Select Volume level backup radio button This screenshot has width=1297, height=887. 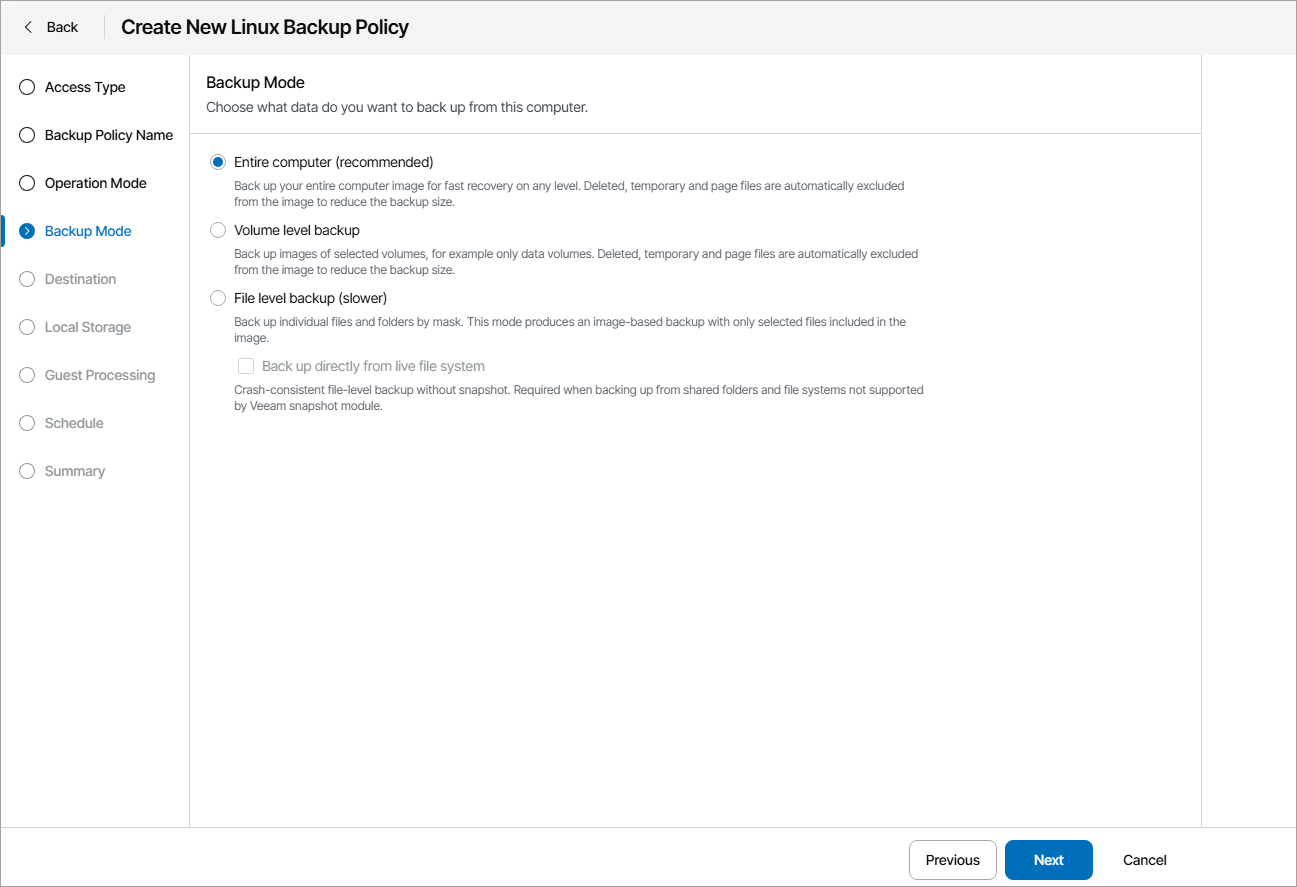tap(218, 230)
